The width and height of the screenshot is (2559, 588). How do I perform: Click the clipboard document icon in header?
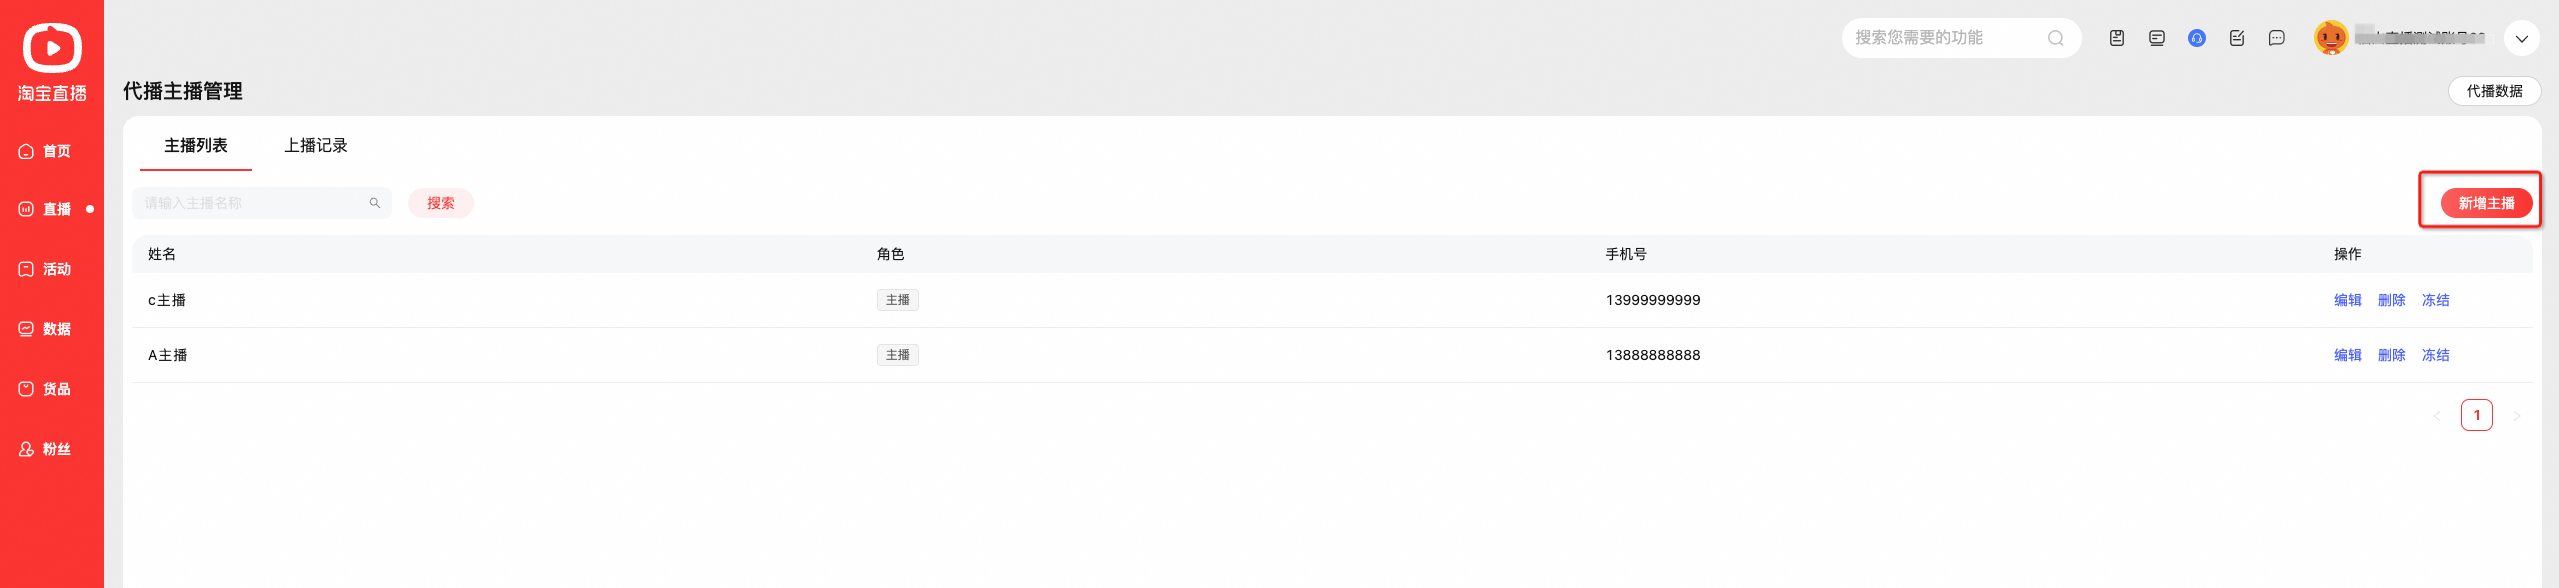point(2116,38)
